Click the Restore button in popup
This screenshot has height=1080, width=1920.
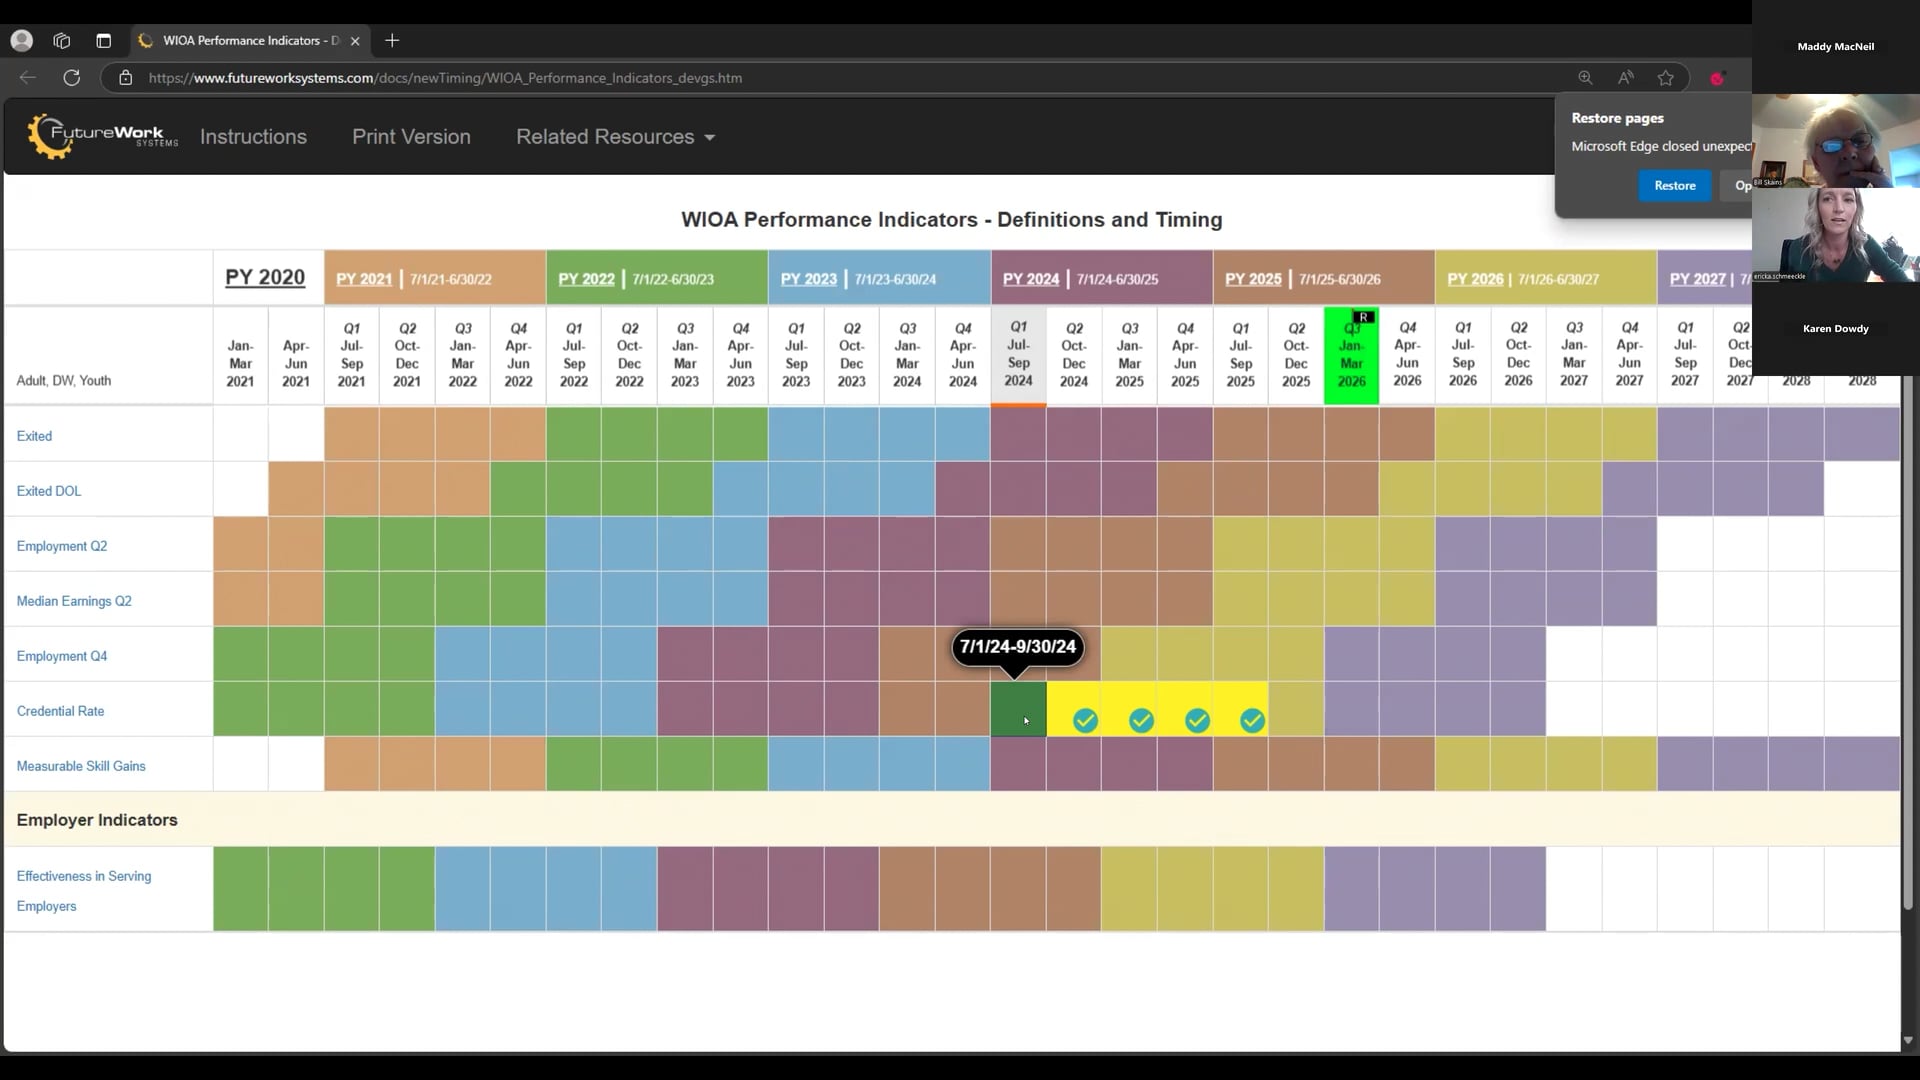[x=1674, y=186]
